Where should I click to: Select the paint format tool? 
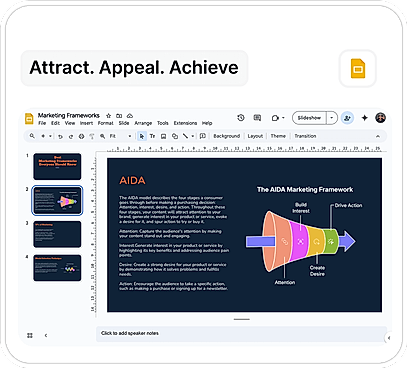pos(92,136)
